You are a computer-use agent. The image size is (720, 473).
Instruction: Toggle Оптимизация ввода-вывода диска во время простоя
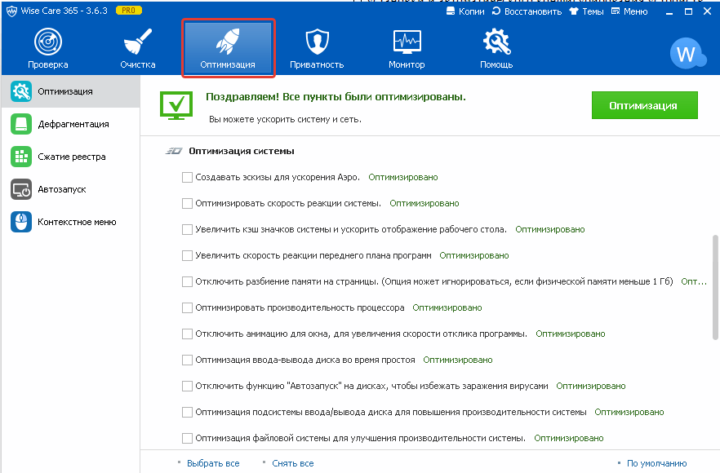tap(187, 360)
